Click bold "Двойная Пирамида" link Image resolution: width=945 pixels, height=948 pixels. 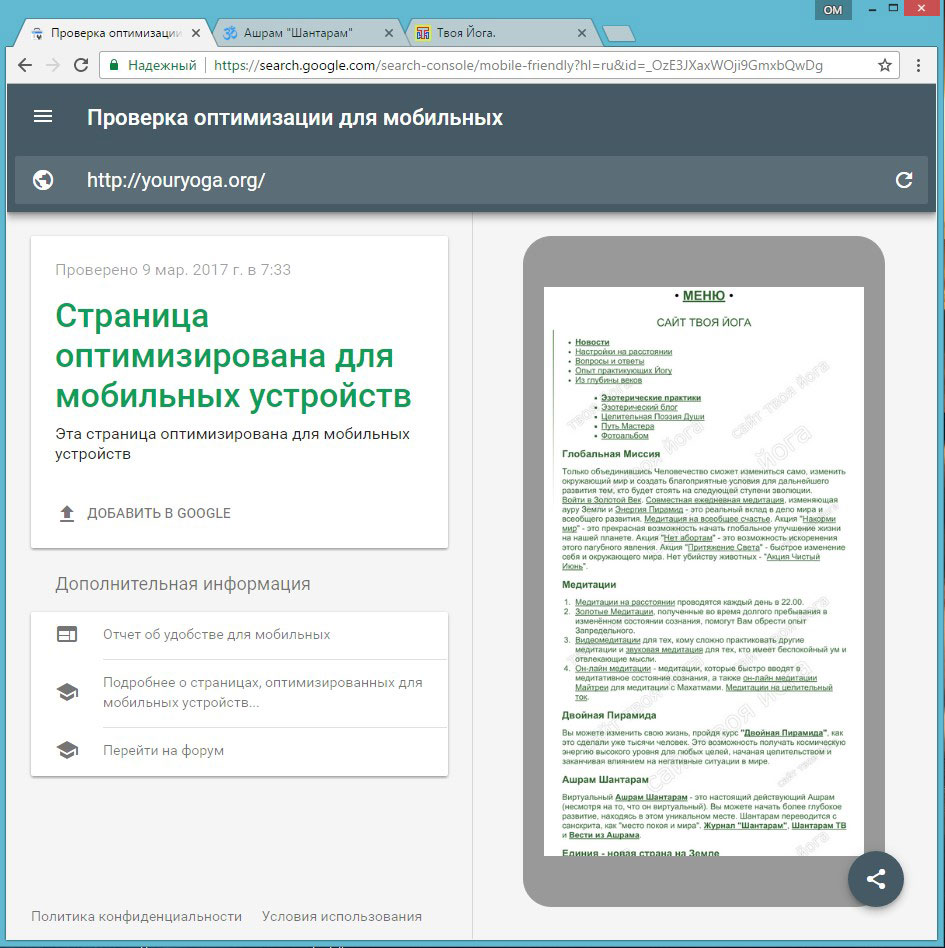tap(784, 733)
